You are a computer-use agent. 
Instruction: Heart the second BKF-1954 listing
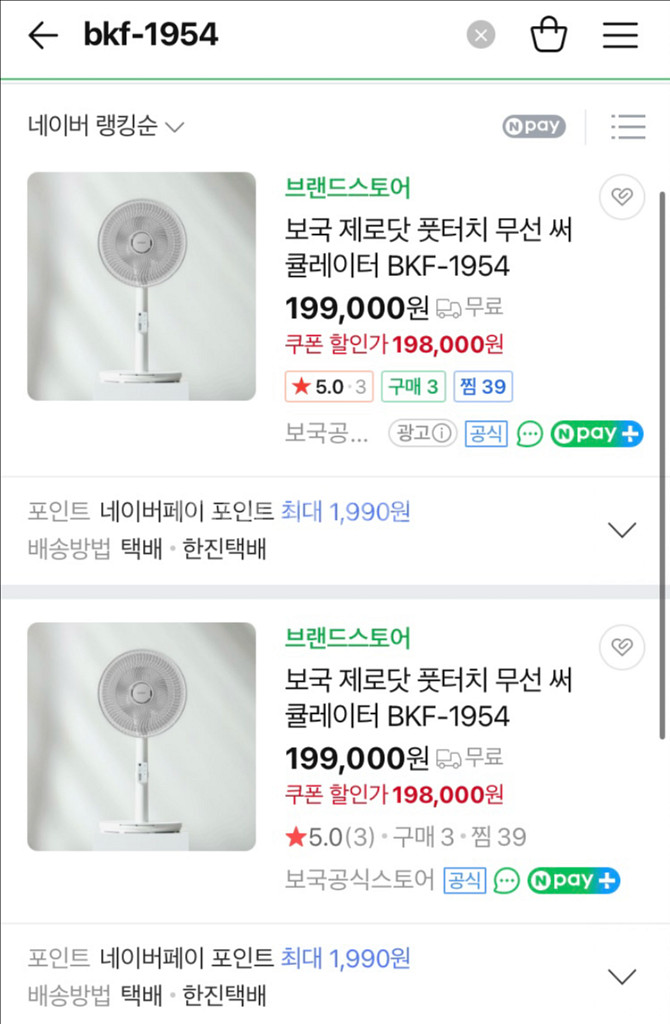click(x=621, y=647)
